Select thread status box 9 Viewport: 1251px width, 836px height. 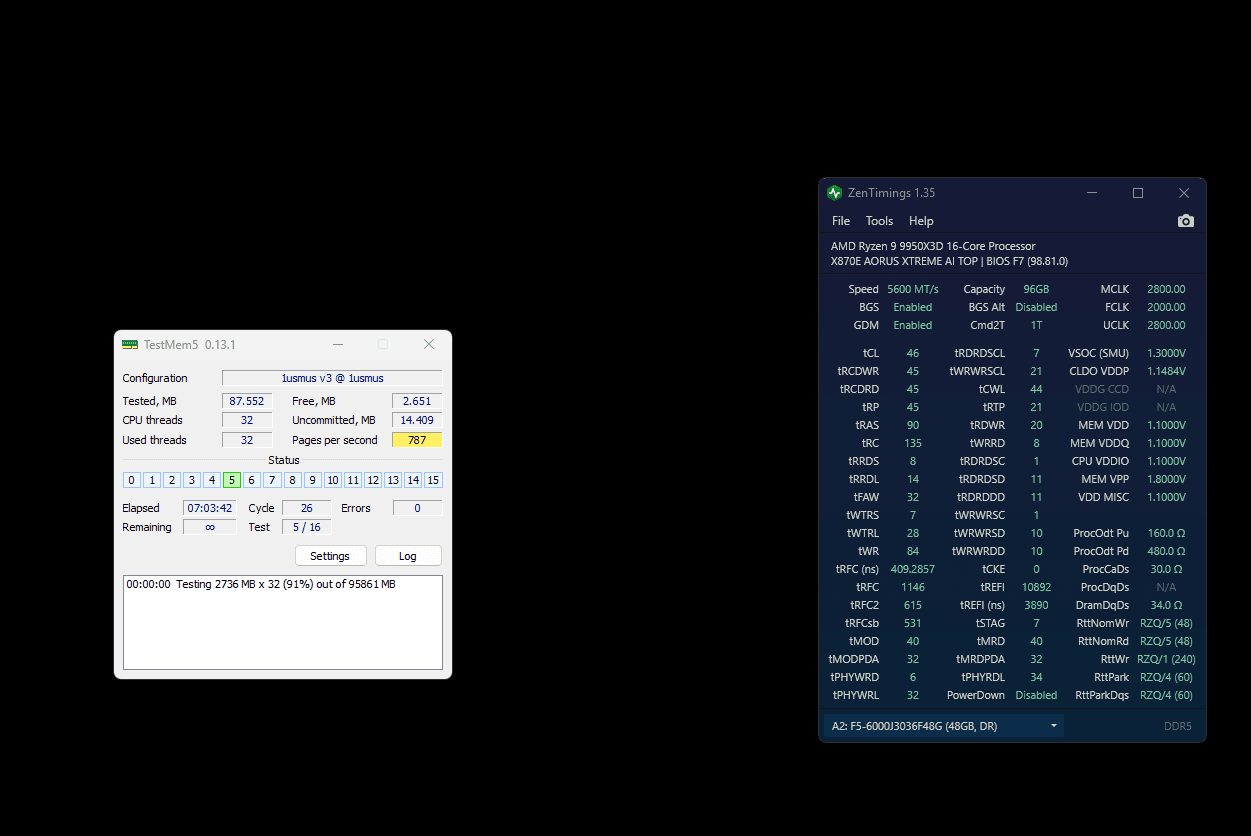click(x=312, y=480)
